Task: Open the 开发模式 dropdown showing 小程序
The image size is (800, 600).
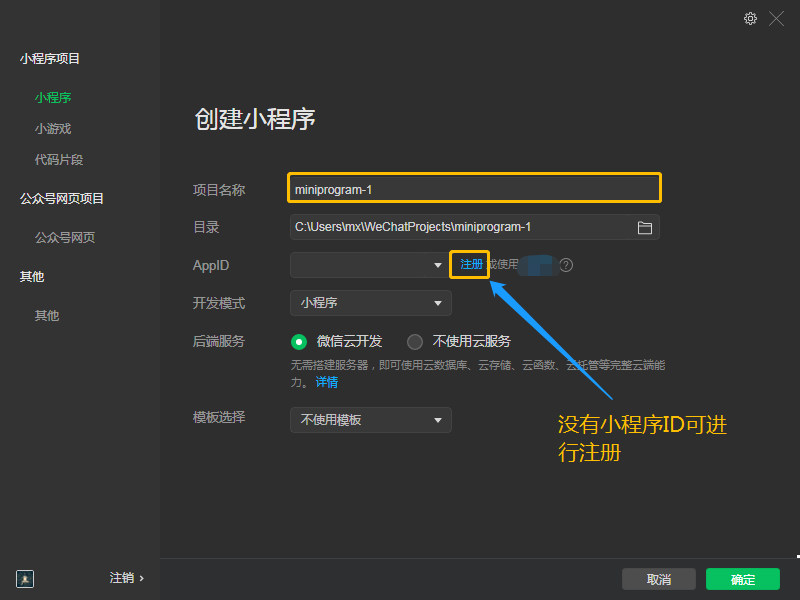Action: (x=370, y=303)
